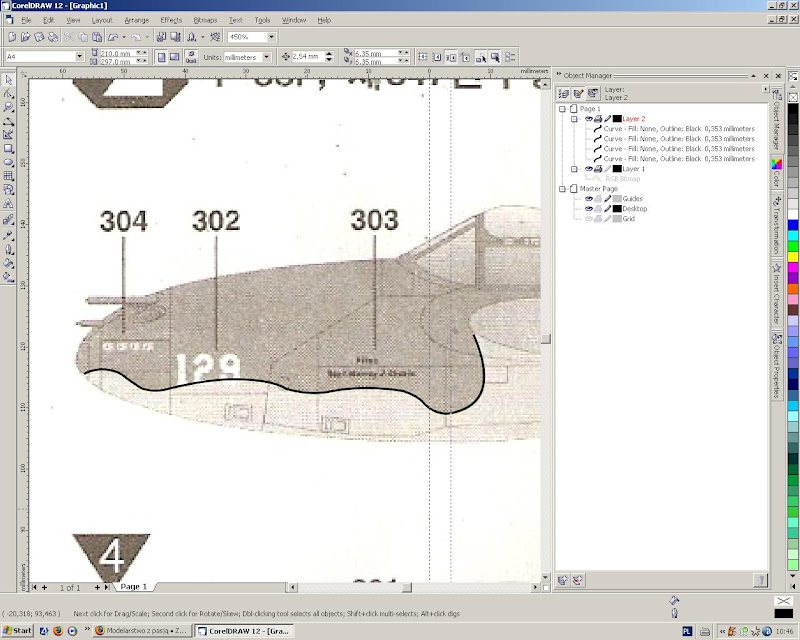Screen dimensions: 800x640
Task: Open the Undo history dropdown arrow
Action: click(123, 37)
